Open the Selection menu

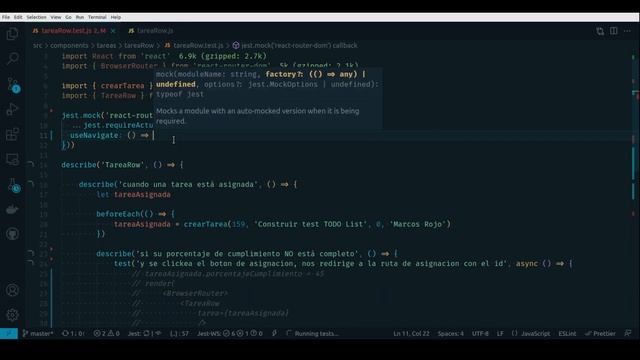36,17
